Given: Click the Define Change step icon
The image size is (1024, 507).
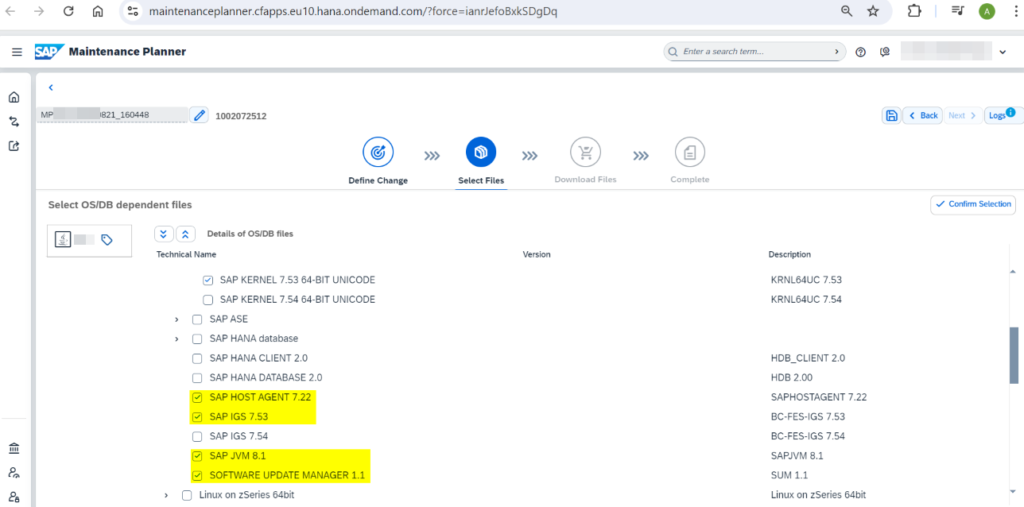Looking at the screenshot, I should point(377,152).
